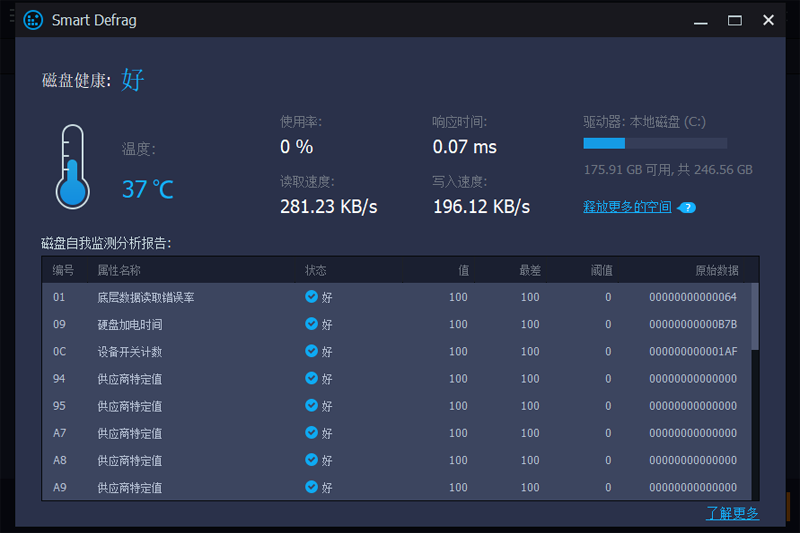Click the ID 0C cell
This screenshot has width=800, height=533.
click(x=60, y=351)
